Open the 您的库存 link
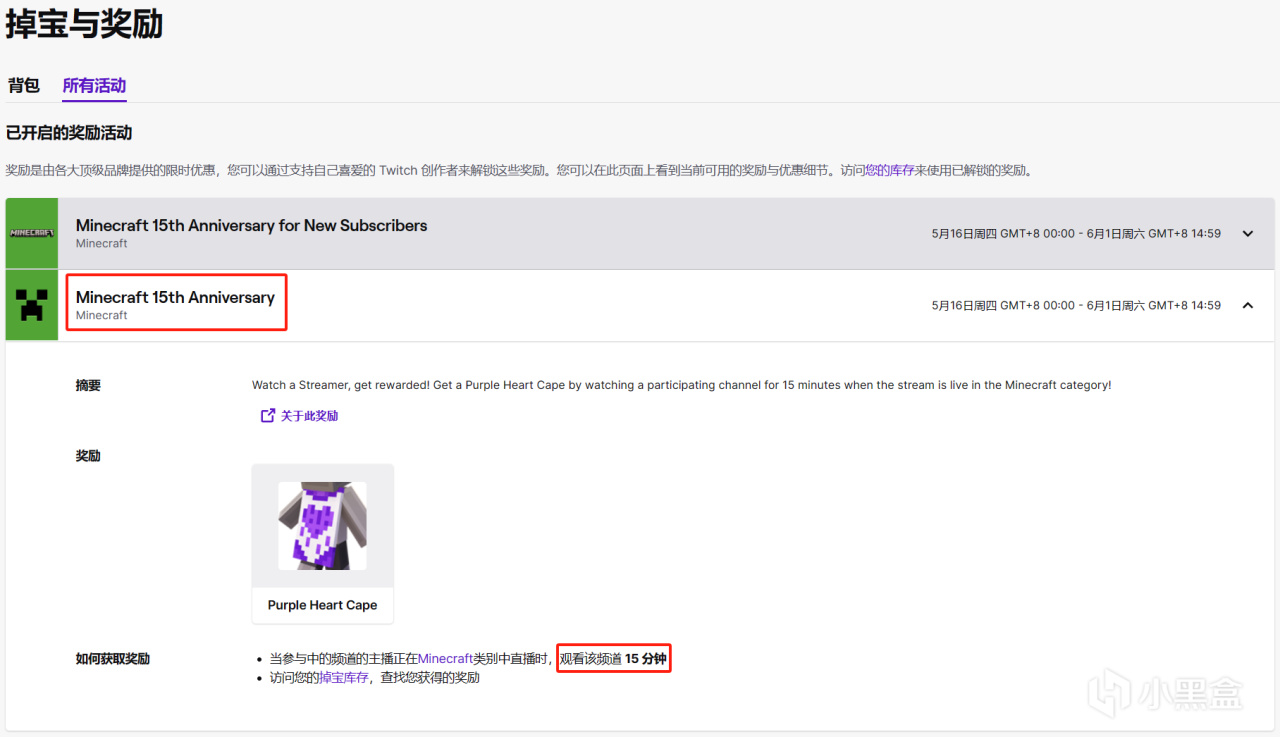The height and width of the screenshot is (737, 1280). click(889, 170)
